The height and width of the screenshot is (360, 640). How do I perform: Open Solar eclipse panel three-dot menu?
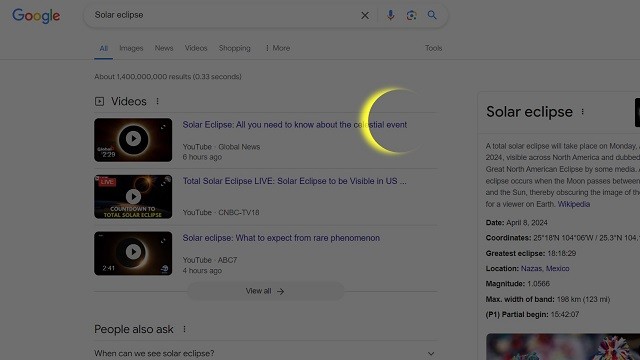[x=582, y=112]
